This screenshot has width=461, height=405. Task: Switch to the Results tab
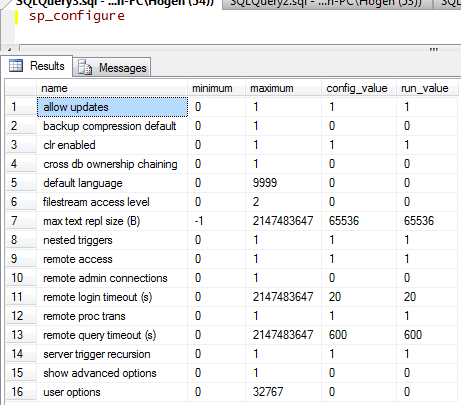[x=37, y=66]
